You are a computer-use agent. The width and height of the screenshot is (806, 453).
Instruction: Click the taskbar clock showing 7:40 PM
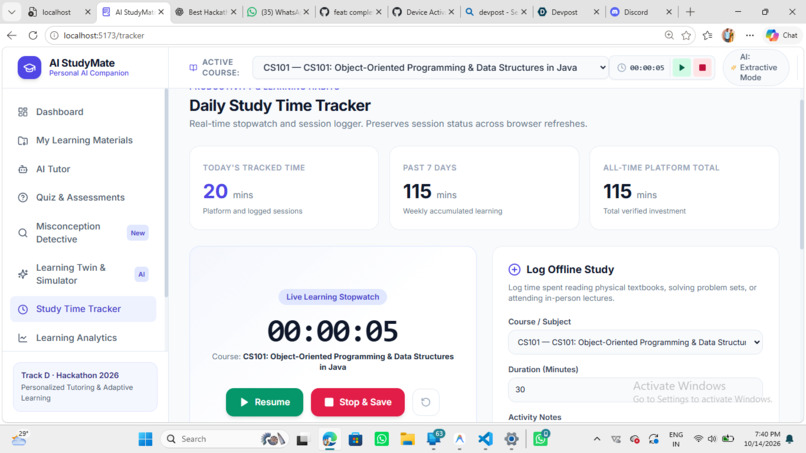coord(762,439)
